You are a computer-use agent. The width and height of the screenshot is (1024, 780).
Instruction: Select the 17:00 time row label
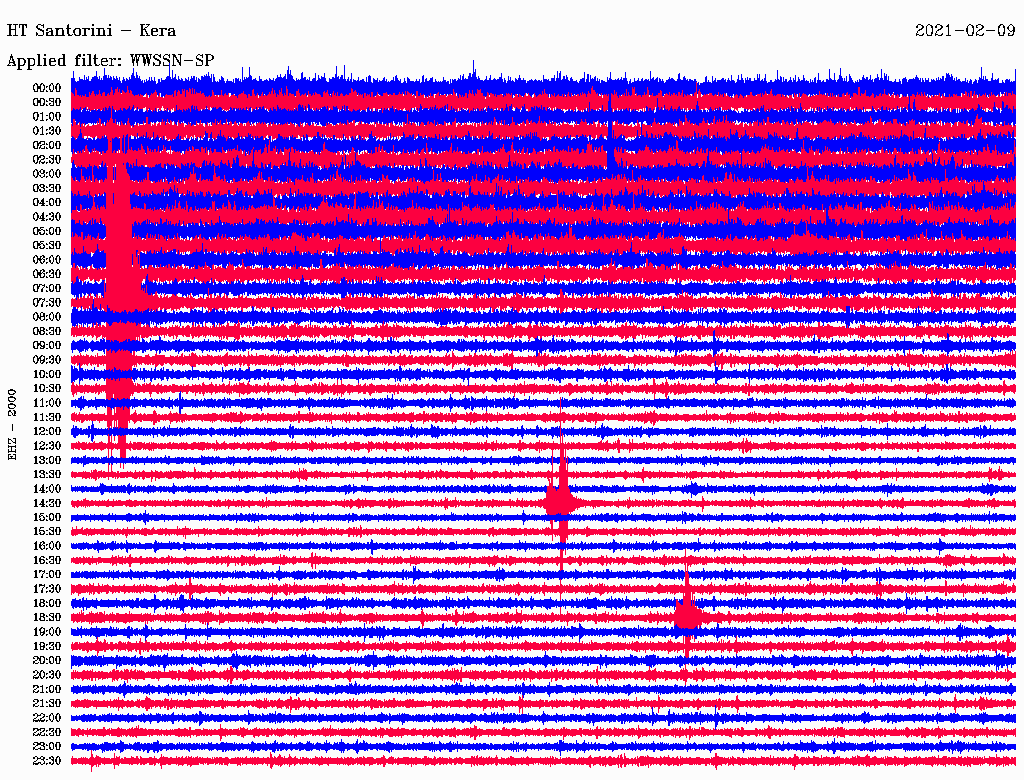pos(47,575)
